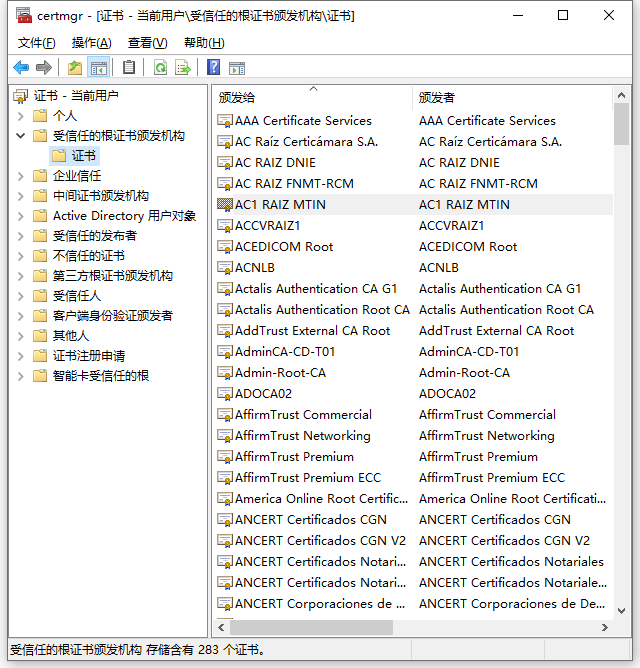Expand Active Directory 用户对象 node

(20, 216)
